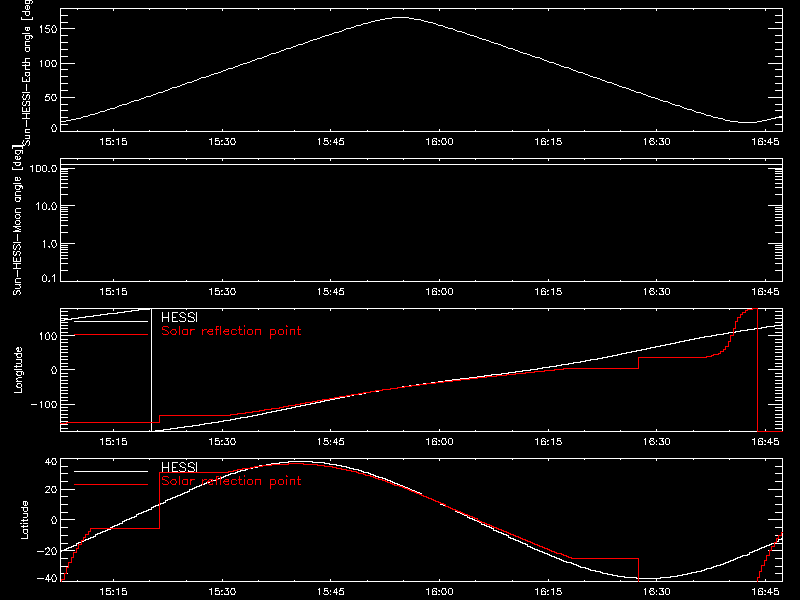Click the "10.0" tick on Moon angle plot
800x600 pixels.
(x=46, y=206)
